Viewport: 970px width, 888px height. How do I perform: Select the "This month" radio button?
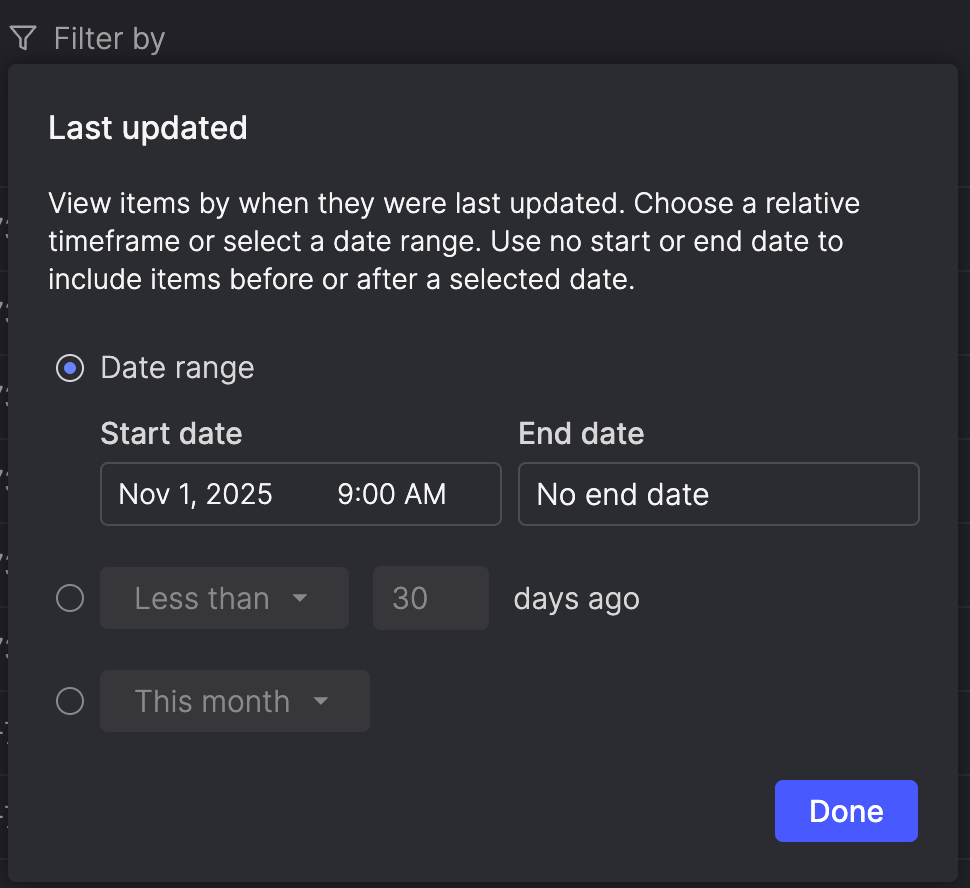(x=70, y=702)
